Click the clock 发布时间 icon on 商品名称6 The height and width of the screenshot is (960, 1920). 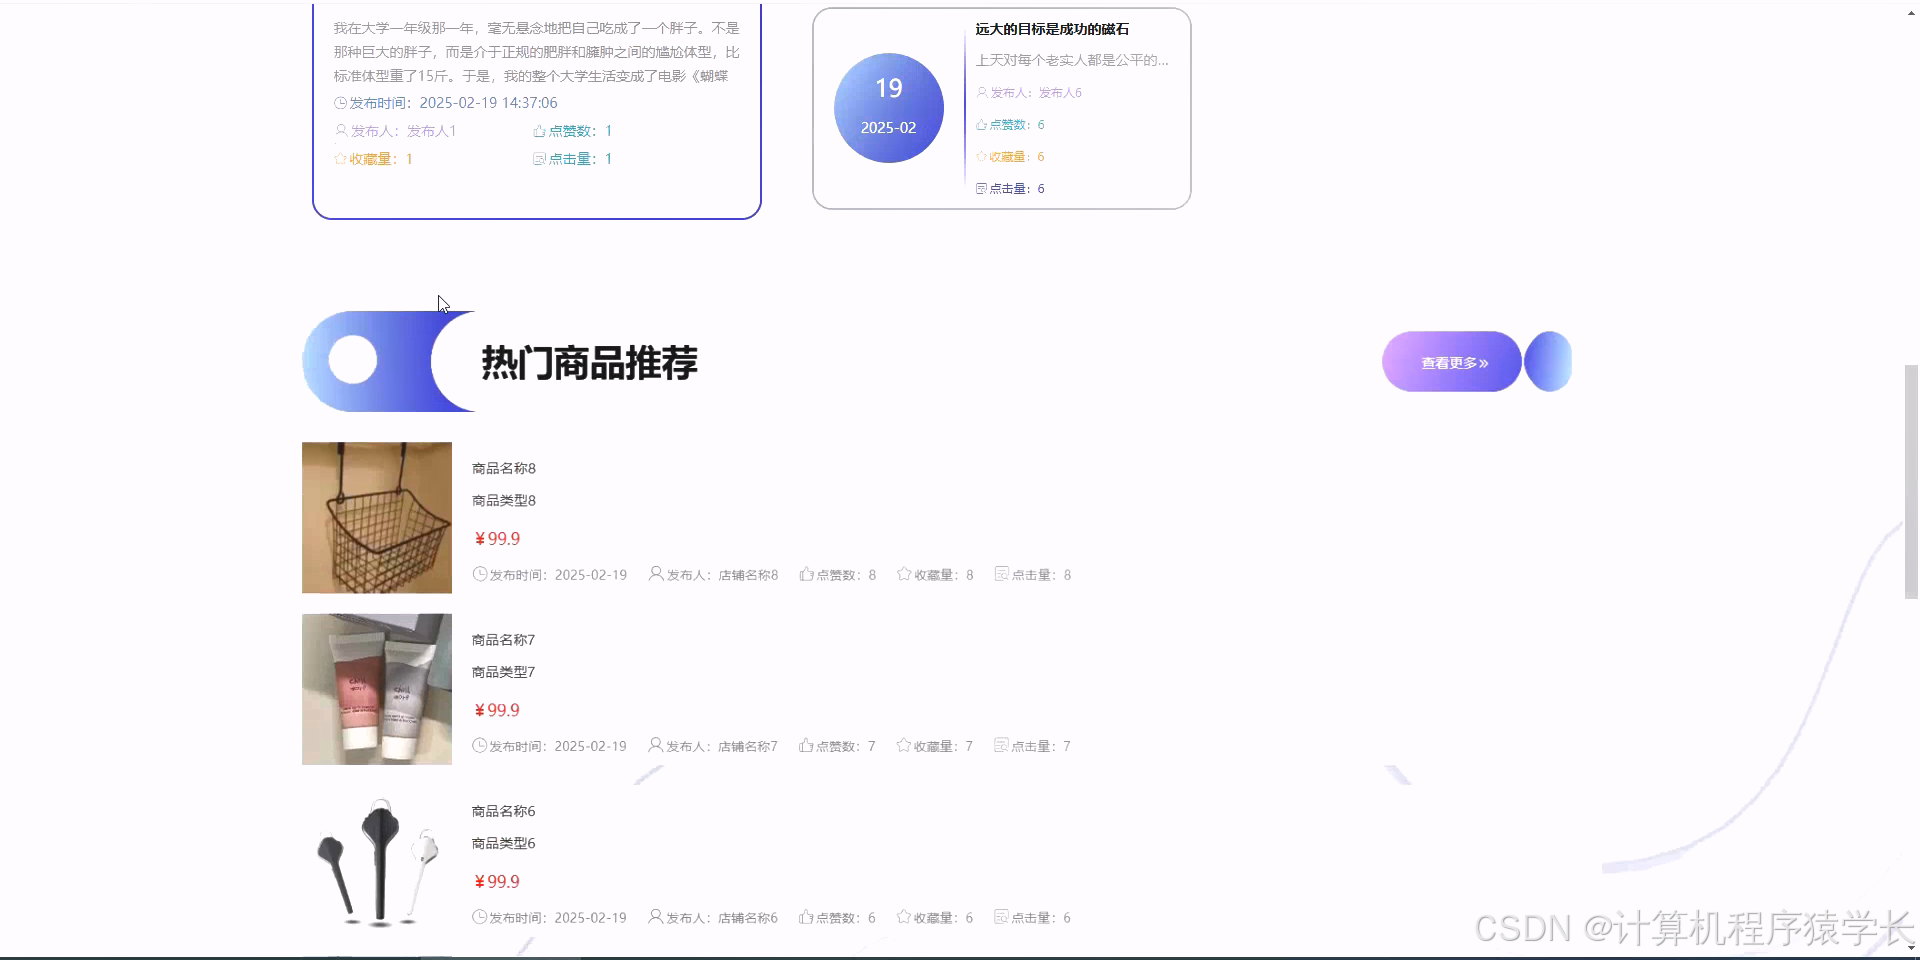[x=478, y=917]
